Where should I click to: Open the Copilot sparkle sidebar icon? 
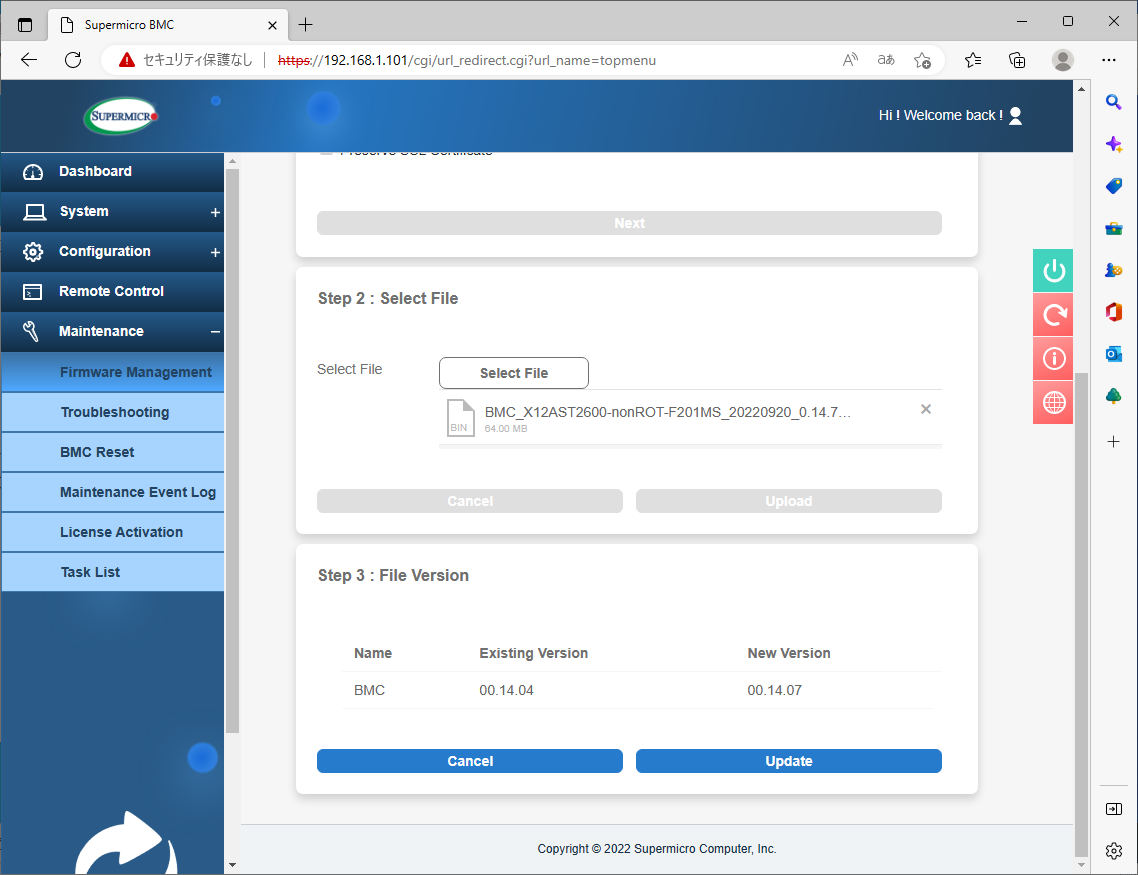[1113, 144]
